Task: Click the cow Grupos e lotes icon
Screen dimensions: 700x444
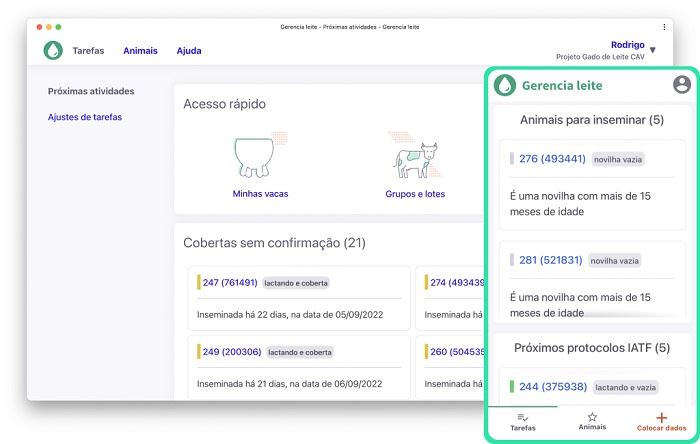Action: (414, 157)
